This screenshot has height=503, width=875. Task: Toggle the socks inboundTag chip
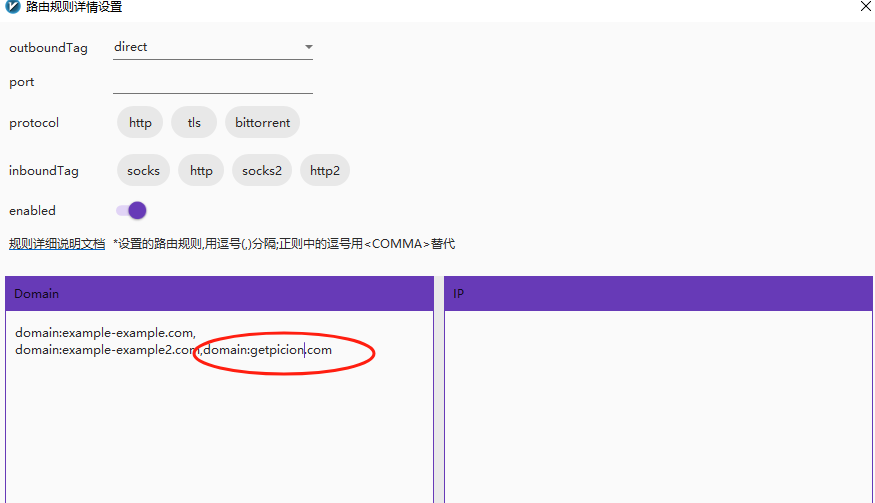(143, 170)
